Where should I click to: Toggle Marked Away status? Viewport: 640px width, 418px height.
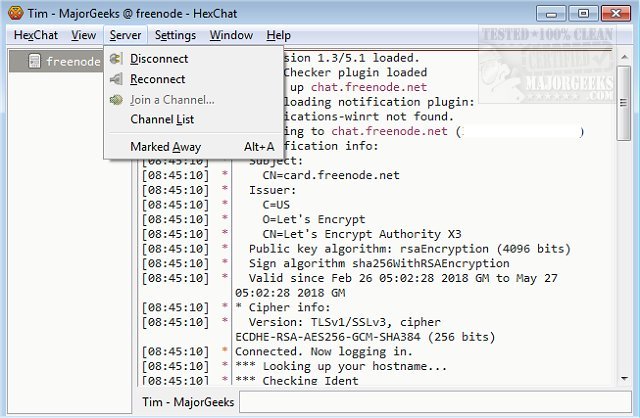(194, 147)
